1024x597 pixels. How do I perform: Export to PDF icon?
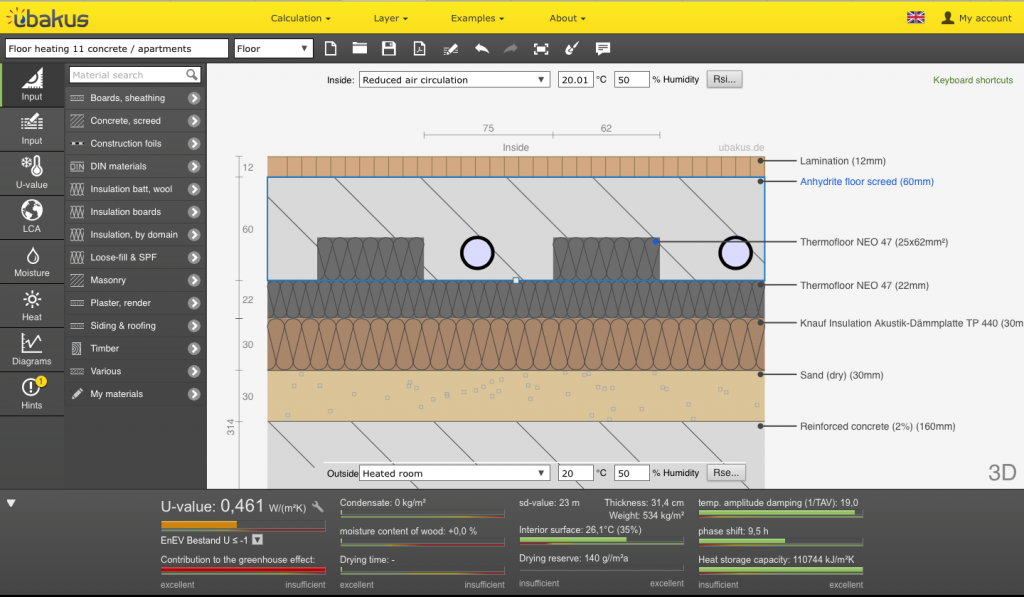420,48
